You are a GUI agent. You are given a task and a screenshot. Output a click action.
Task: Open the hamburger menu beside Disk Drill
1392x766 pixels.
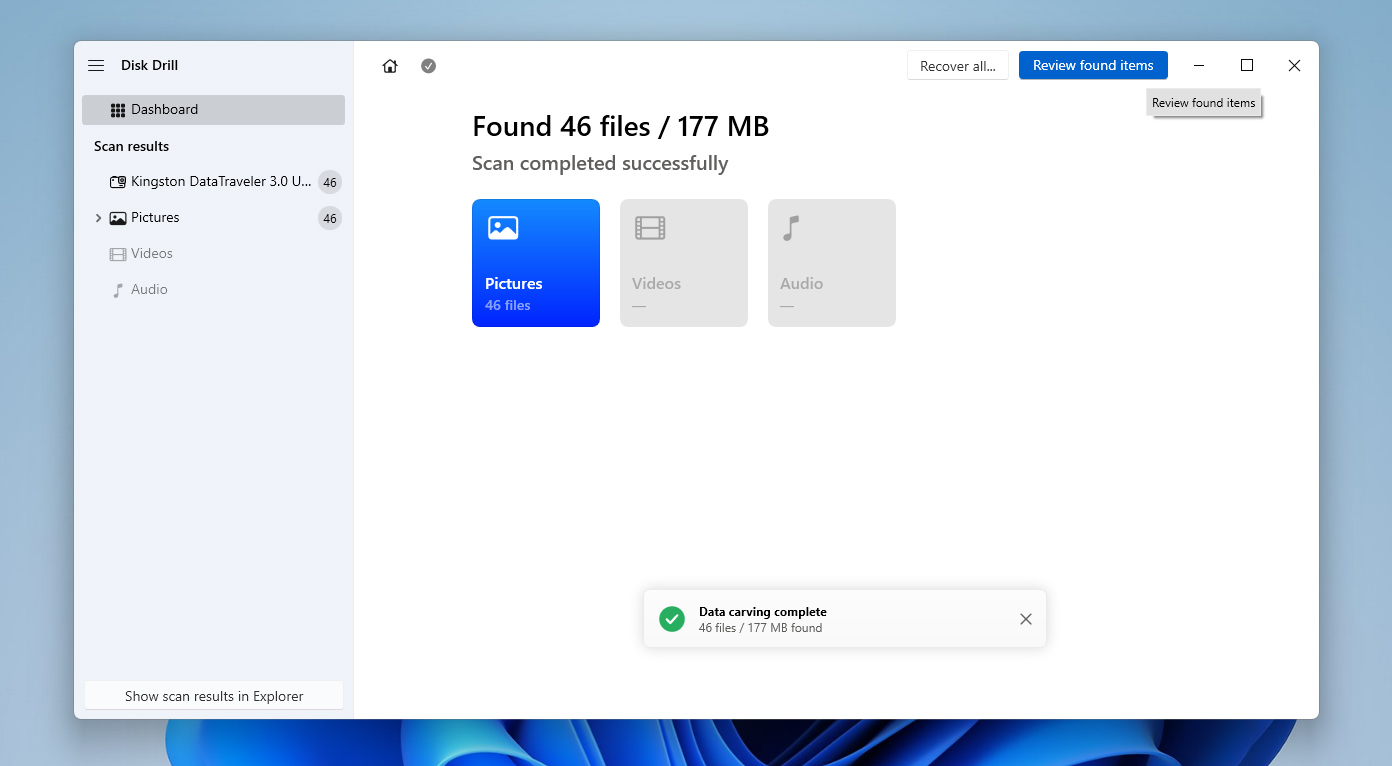(x=96, y=66)
